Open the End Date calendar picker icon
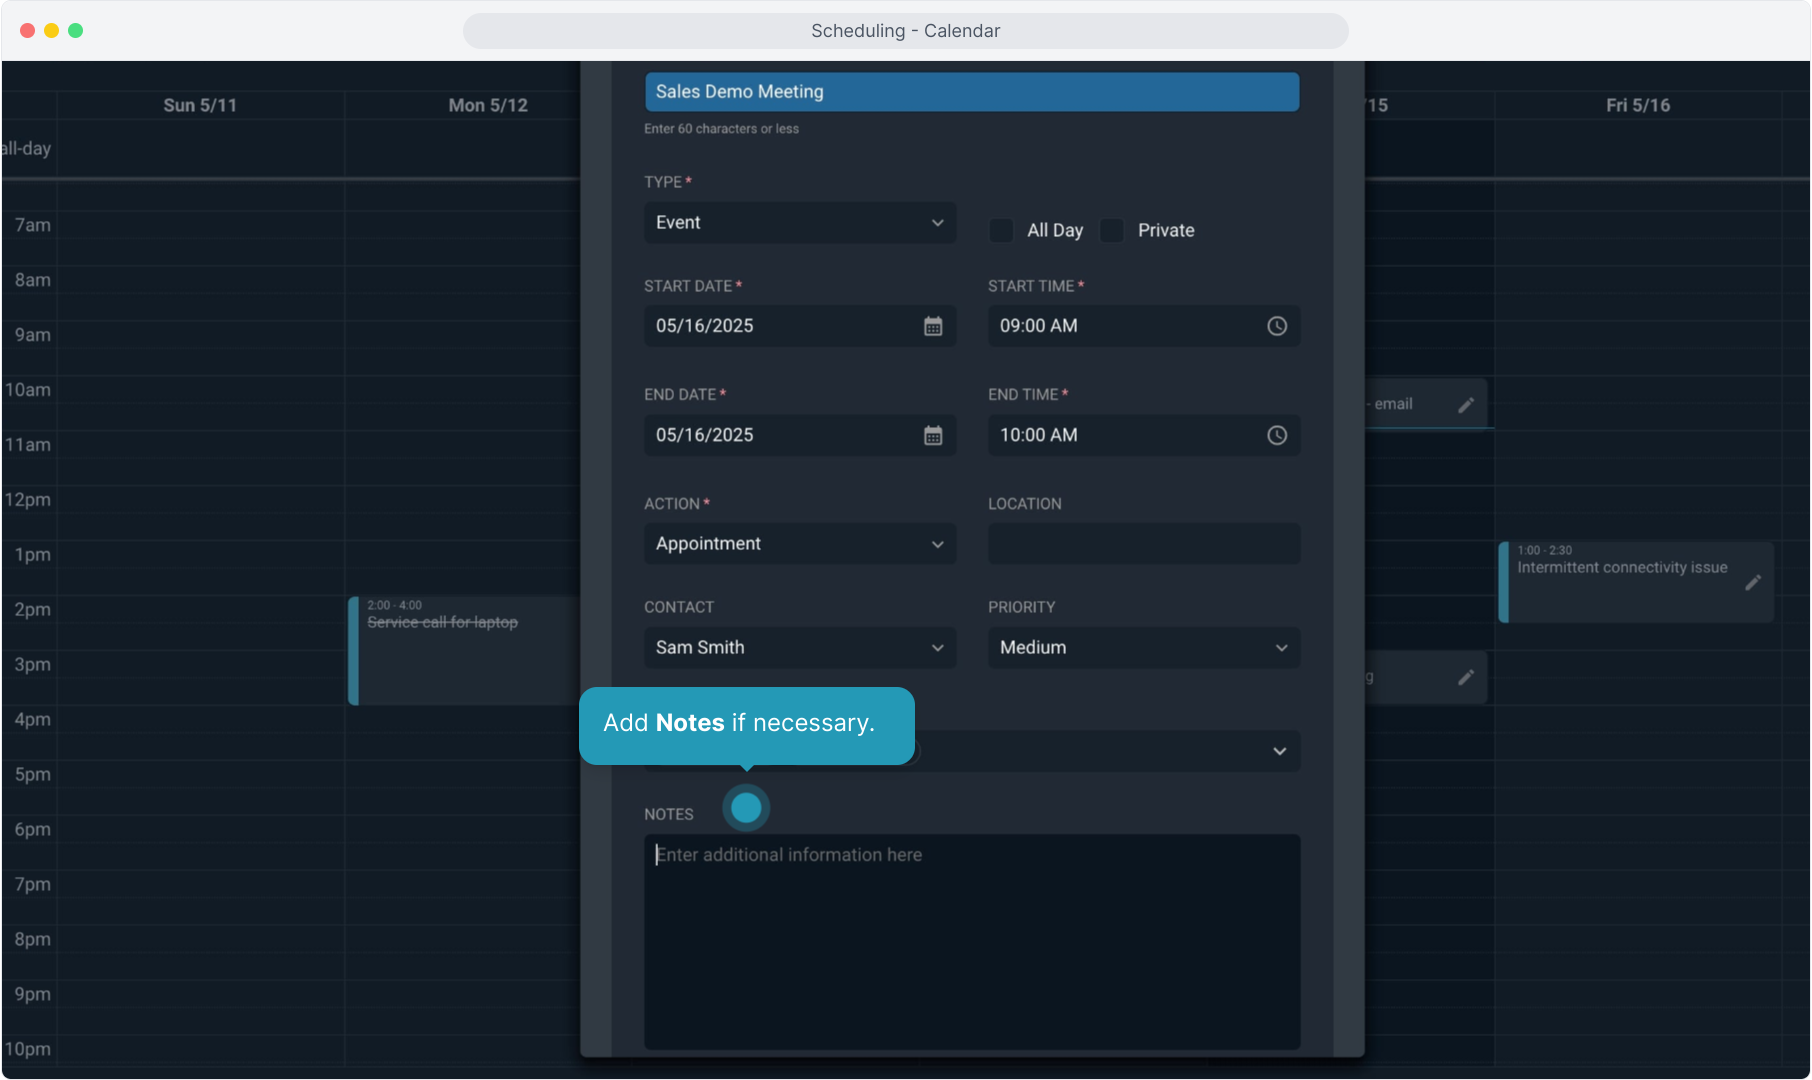Screen dimensions: 1812x1080 coord(932,435)
